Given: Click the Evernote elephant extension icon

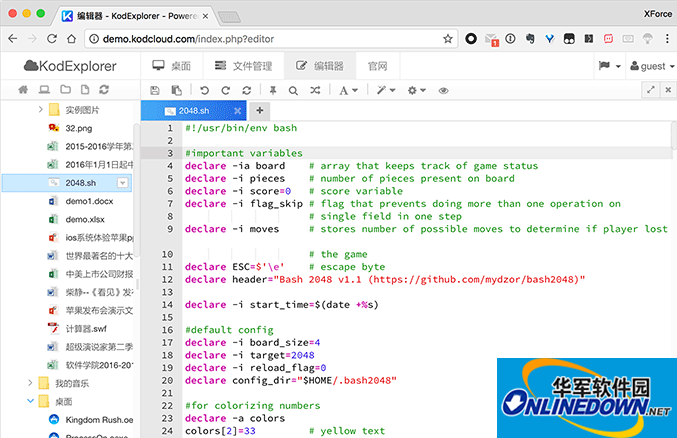Looking at the screenshot, I should tap(530, 39).
